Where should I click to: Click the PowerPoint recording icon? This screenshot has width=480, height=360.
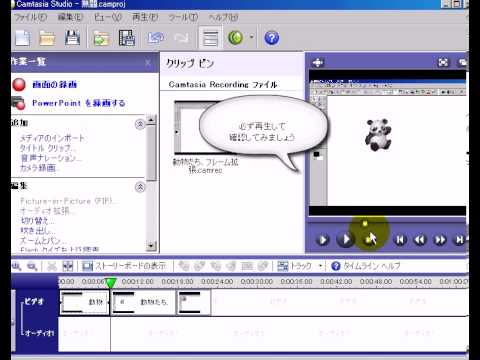click(x=18, y=103)
